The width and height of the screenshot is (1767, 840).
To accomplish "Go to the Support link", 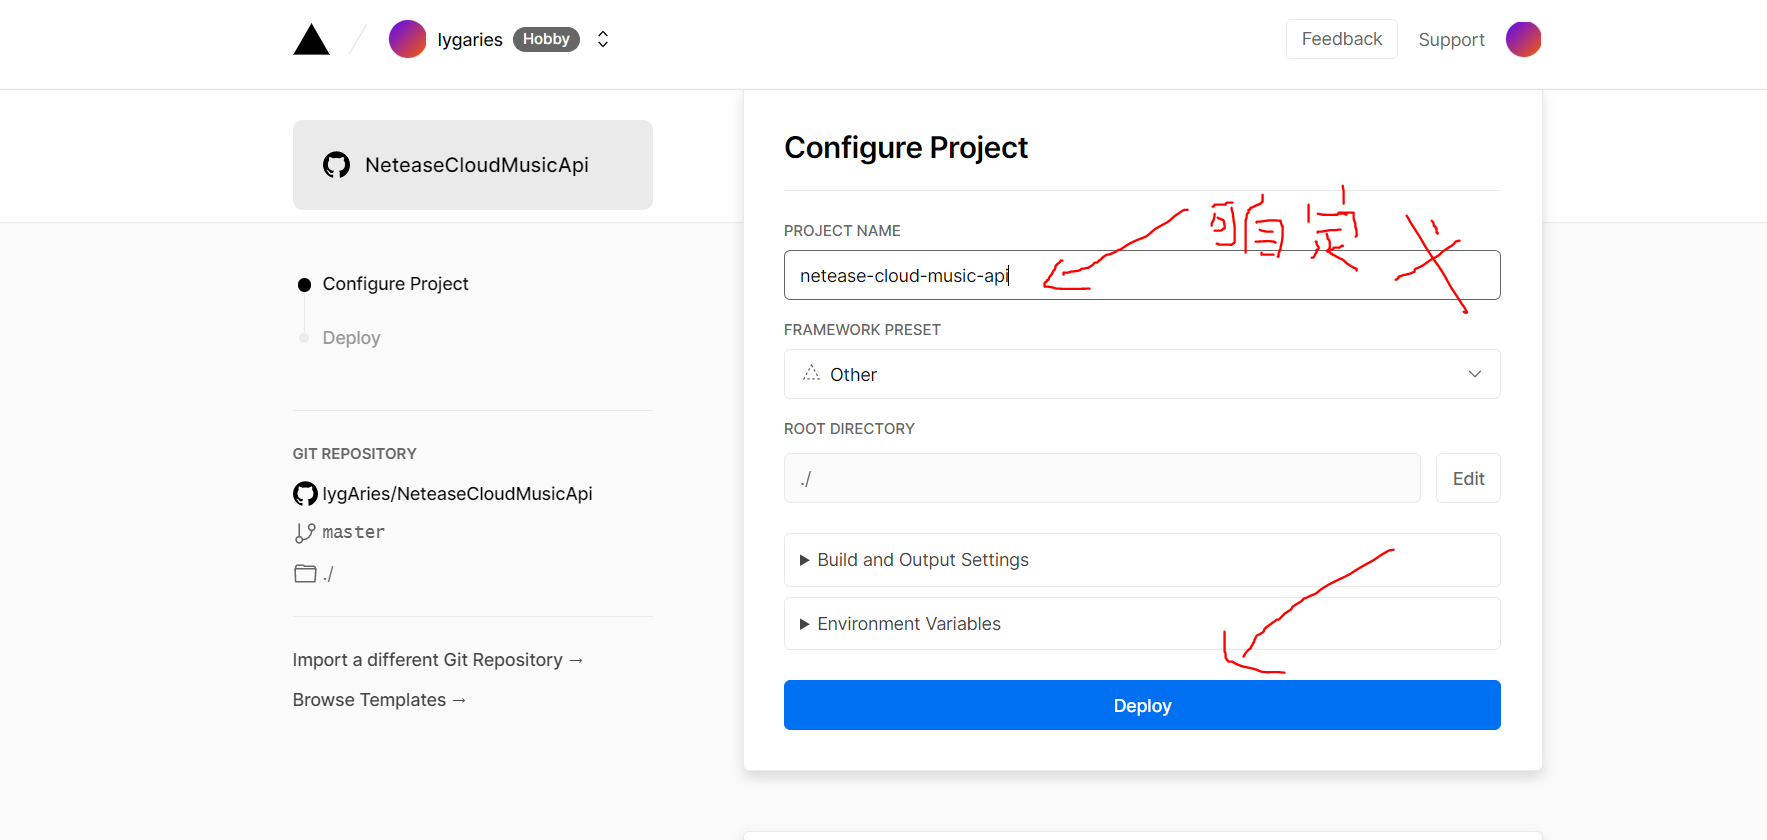I will pos(1451,40).
